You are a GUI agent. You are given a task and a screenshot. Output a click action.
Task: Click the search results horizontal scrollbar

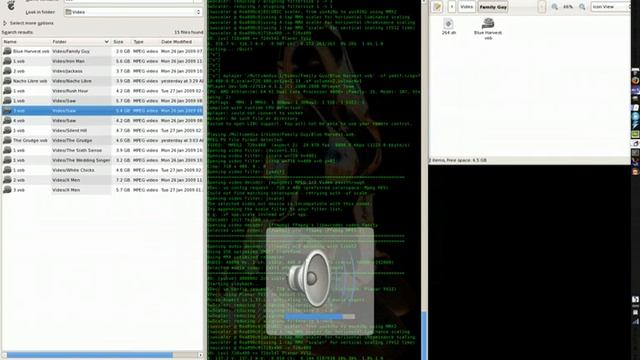coord(89,355)
